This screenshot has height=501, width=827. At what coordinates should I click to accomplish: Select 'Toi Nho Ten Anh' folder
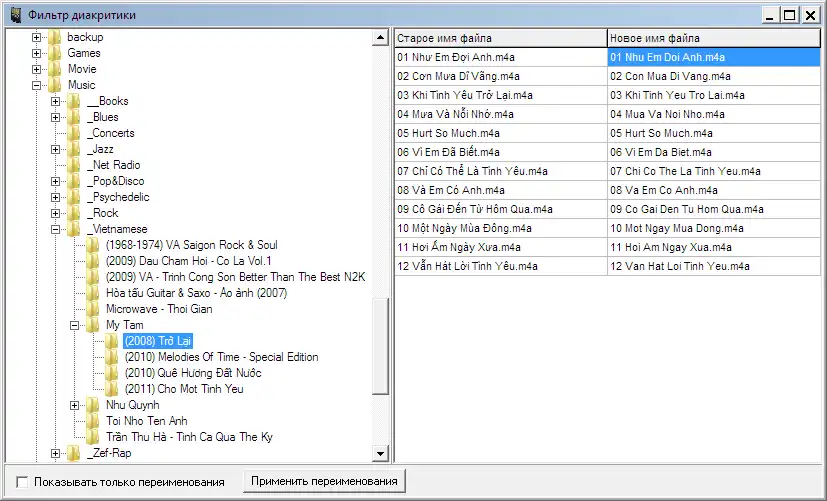[147, 421]
